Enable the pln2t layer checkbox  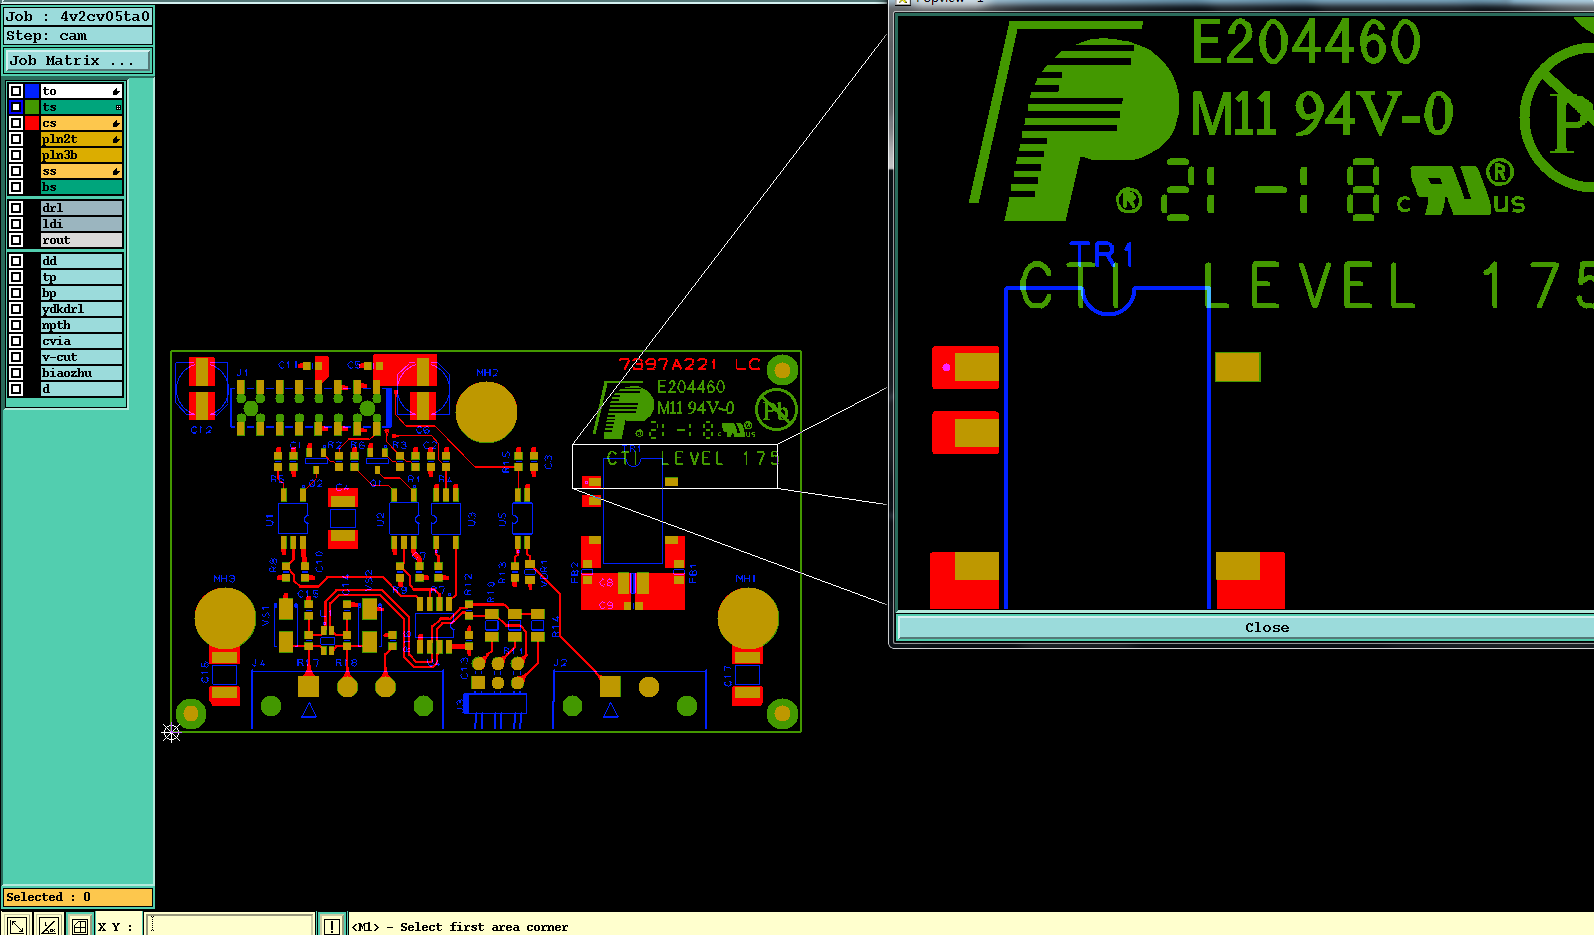pyautogui.click(x=16, y=139)
